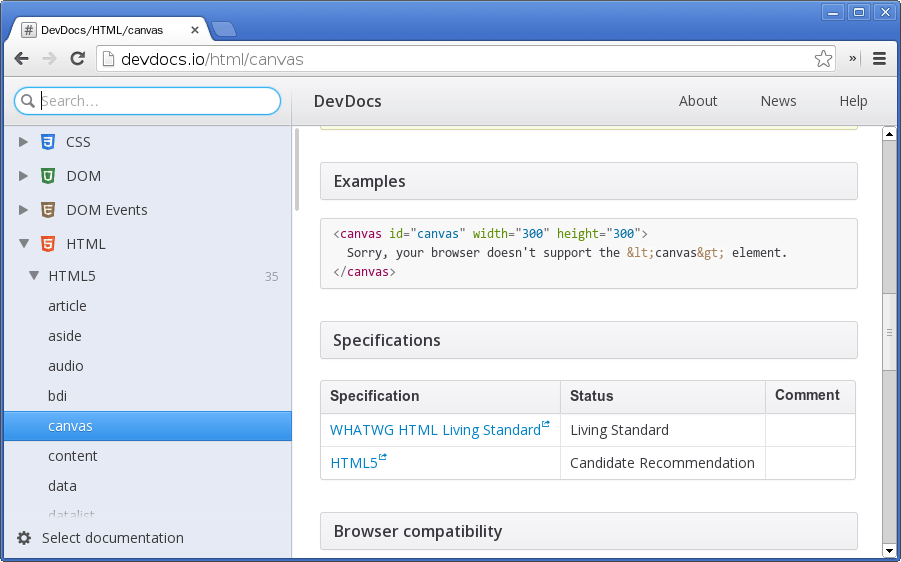This screenshot has width=901, height=562.
Task: Expand the CSS tree node
Action: pyautogui.click(x=23, y=142)
